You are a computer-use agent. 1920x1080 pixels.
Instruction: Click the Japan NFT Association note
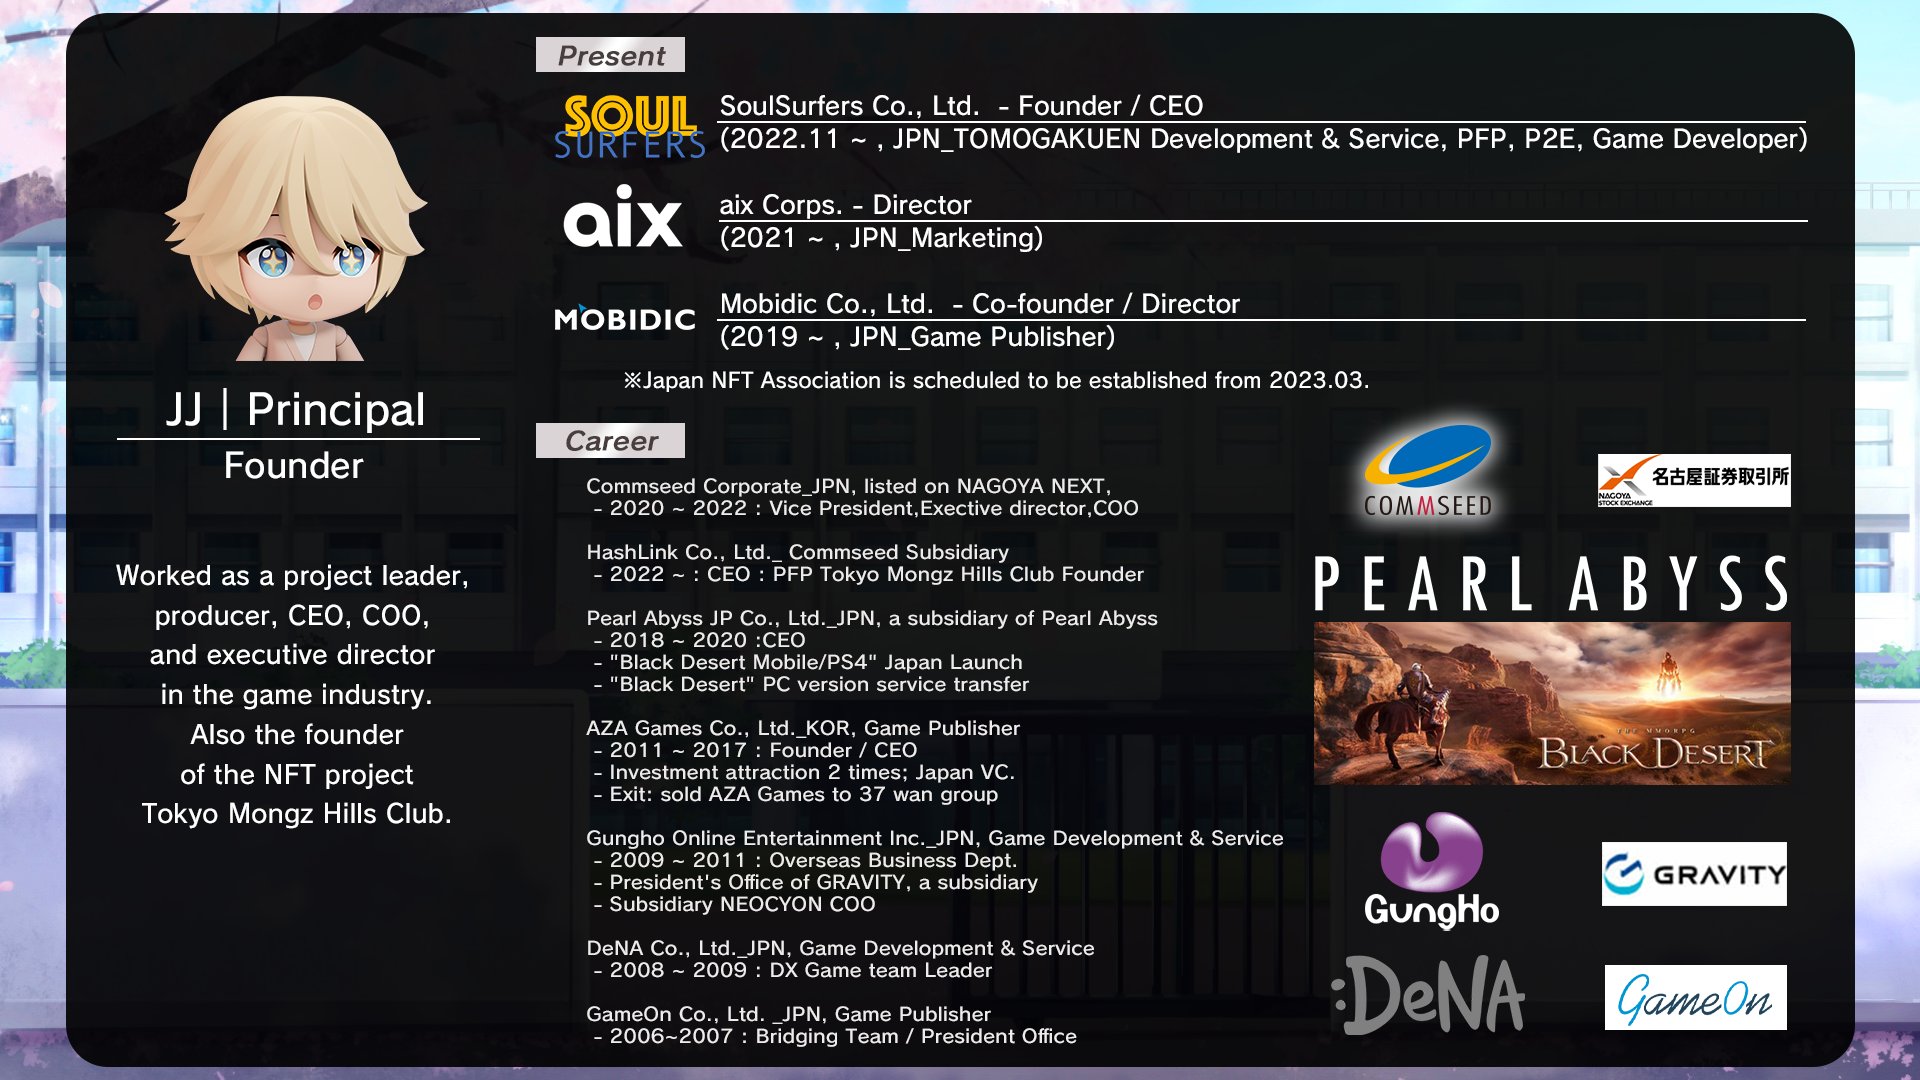(995, 381)
